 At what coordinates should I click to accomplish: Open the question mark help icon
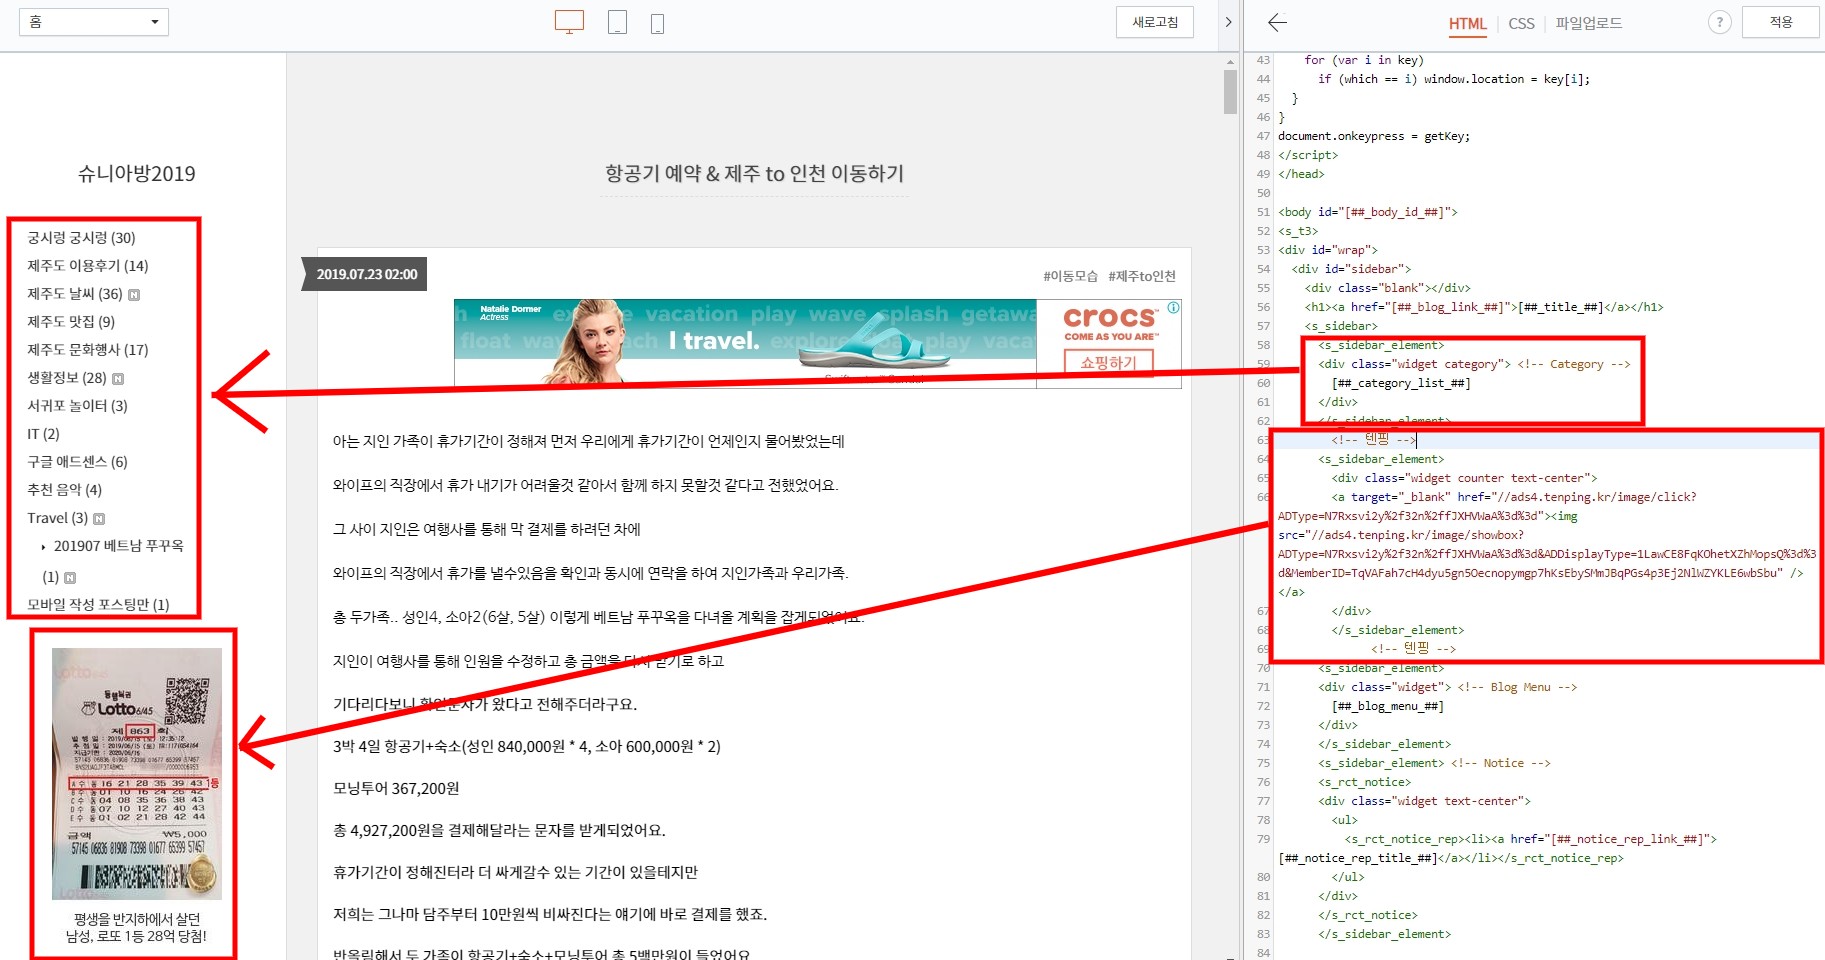point(1719,22)
